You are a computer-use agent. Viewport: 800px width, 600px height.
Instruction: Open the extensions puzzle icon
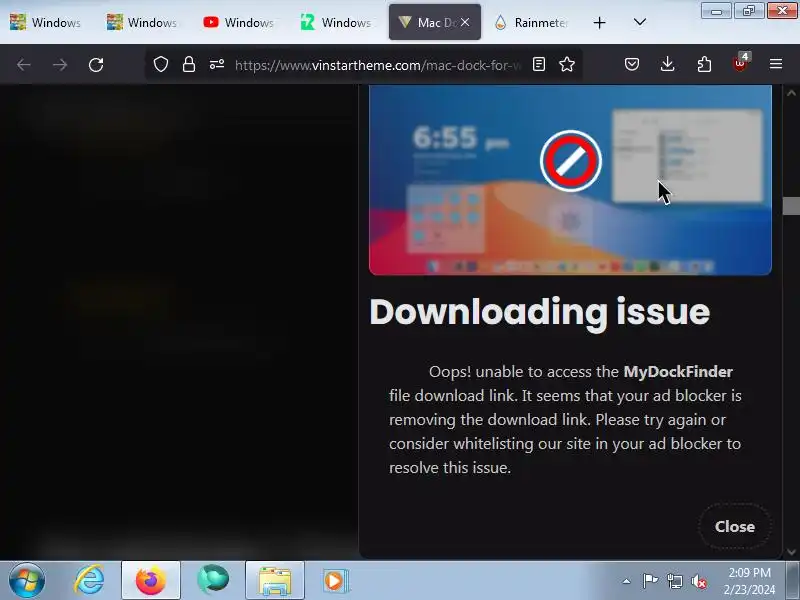click(x=704, y=64)
